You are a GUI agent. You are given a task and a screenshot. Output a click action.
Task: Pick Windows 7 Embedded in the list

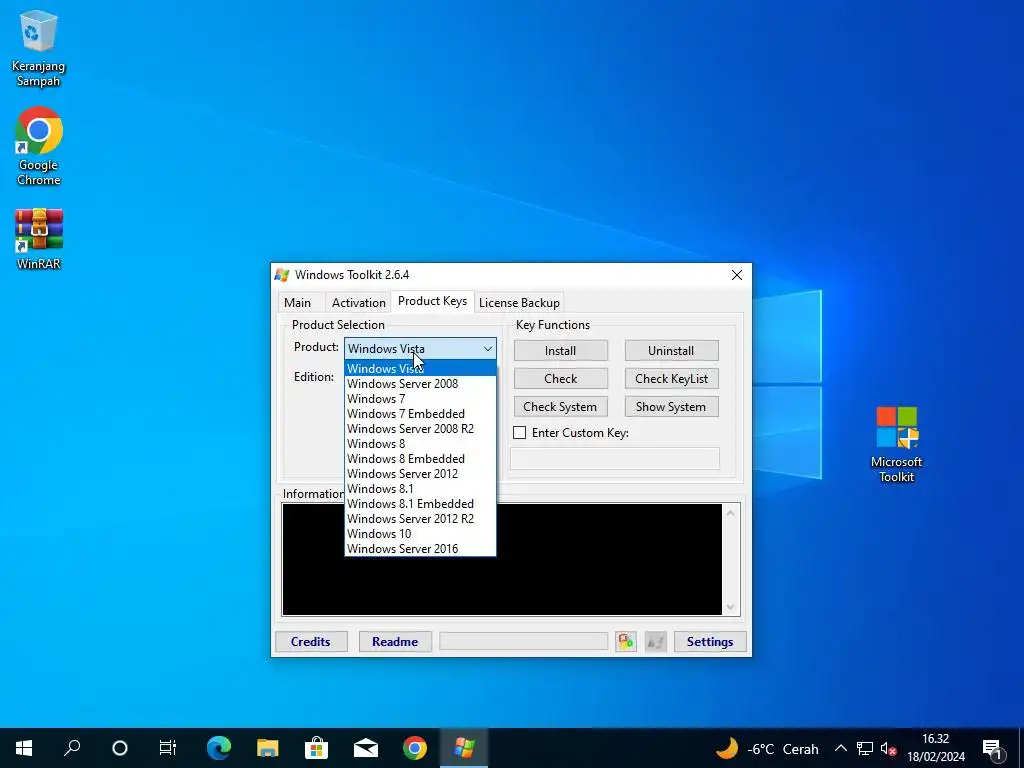point(420,413)
